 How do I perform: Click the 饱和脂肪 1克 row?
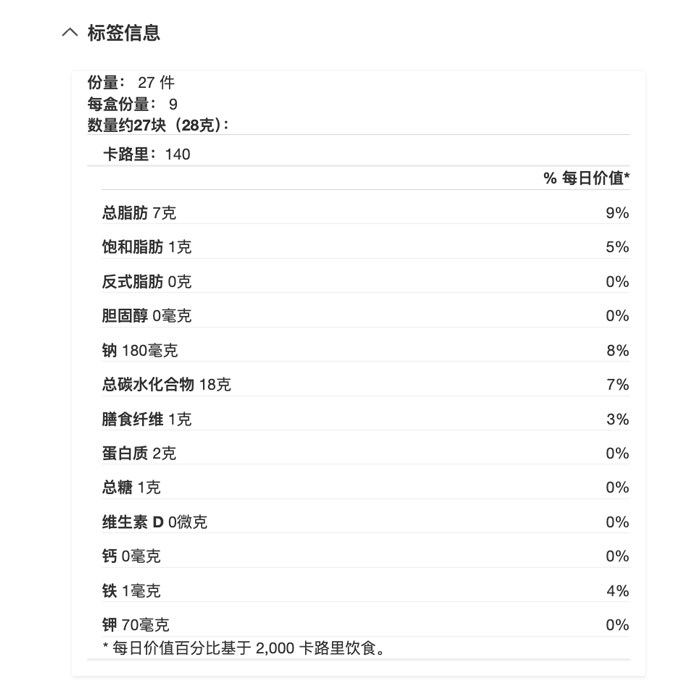click(366, 247)
